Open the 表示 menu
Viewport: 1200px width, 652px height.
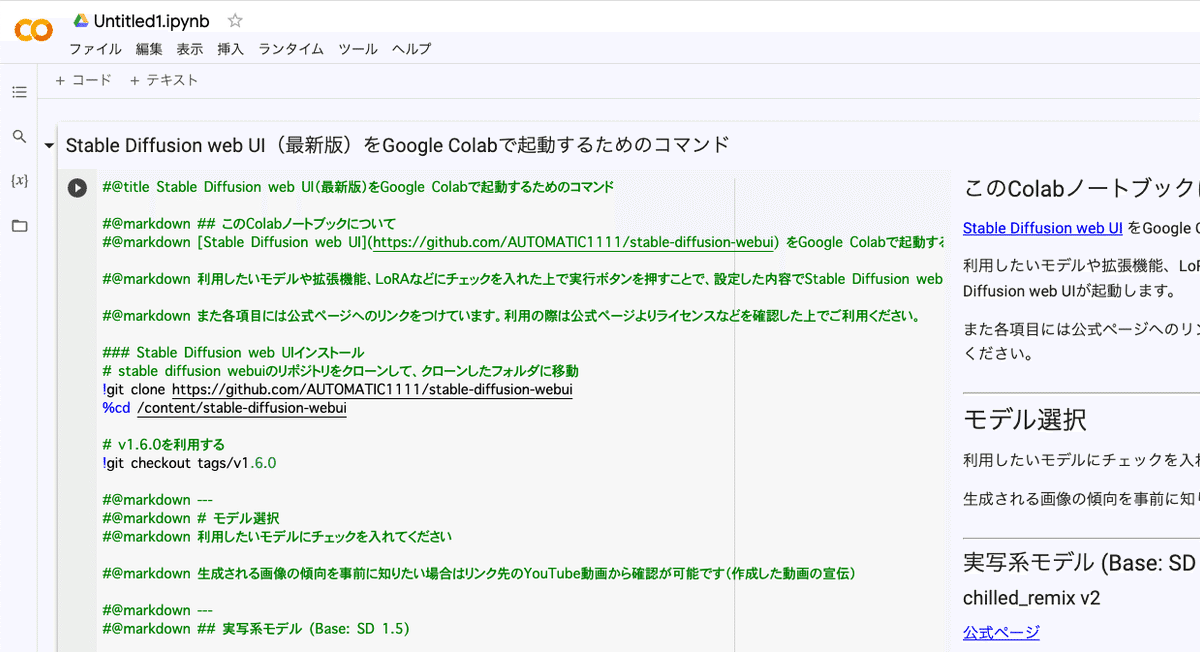(x=190, y=49)
